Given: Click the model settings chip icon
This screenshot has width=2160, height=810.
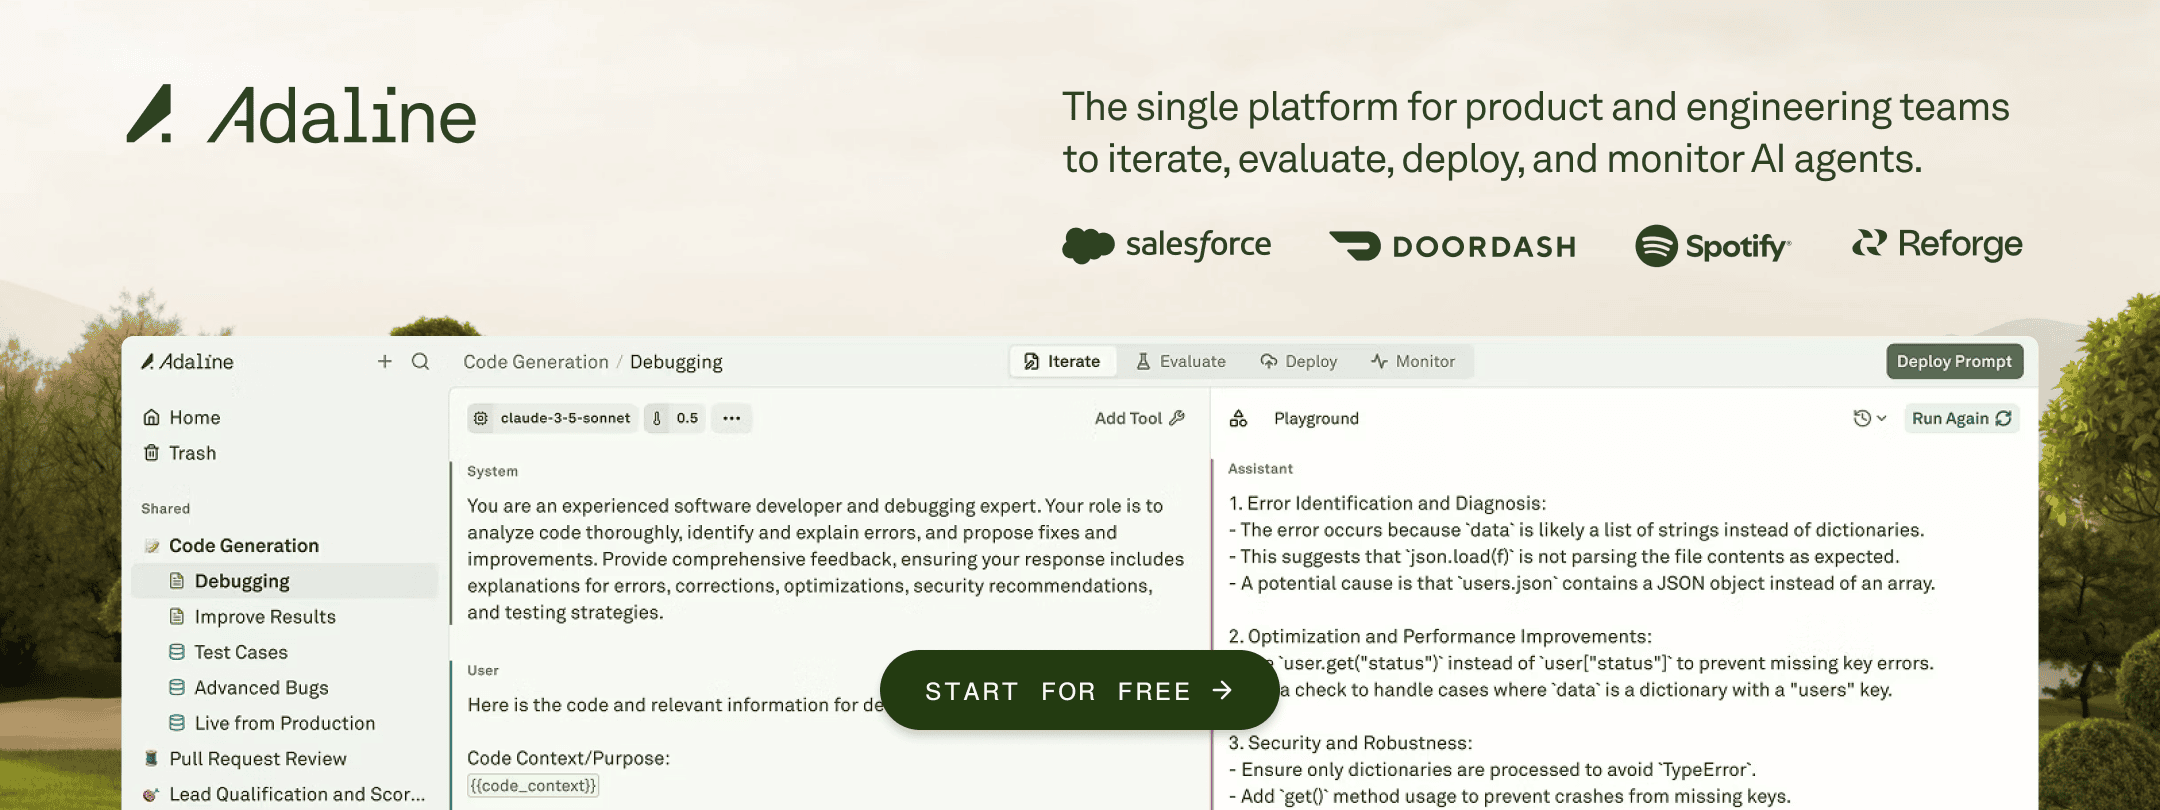Looking at the screenshot, I should tap(481, 418).
